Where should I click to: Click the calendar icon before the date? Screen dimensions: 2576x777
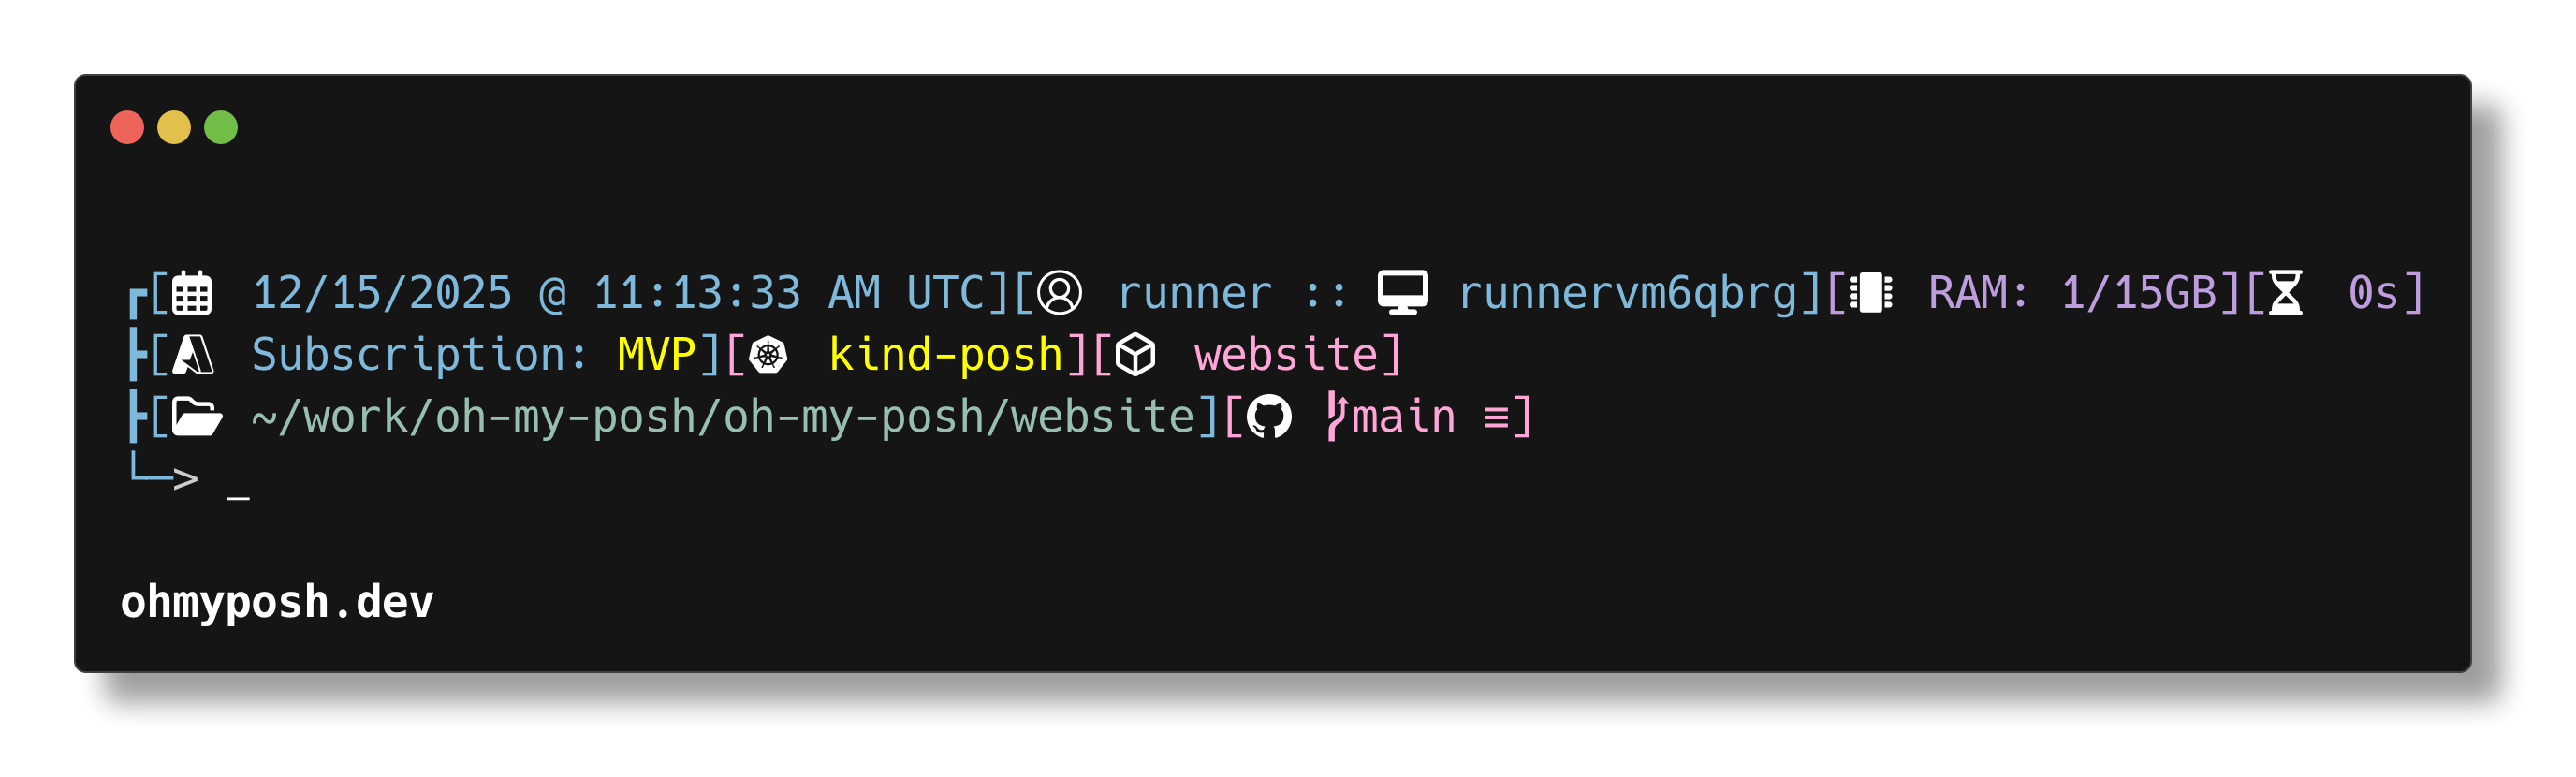pyautogui.click(x=192, y=293)
